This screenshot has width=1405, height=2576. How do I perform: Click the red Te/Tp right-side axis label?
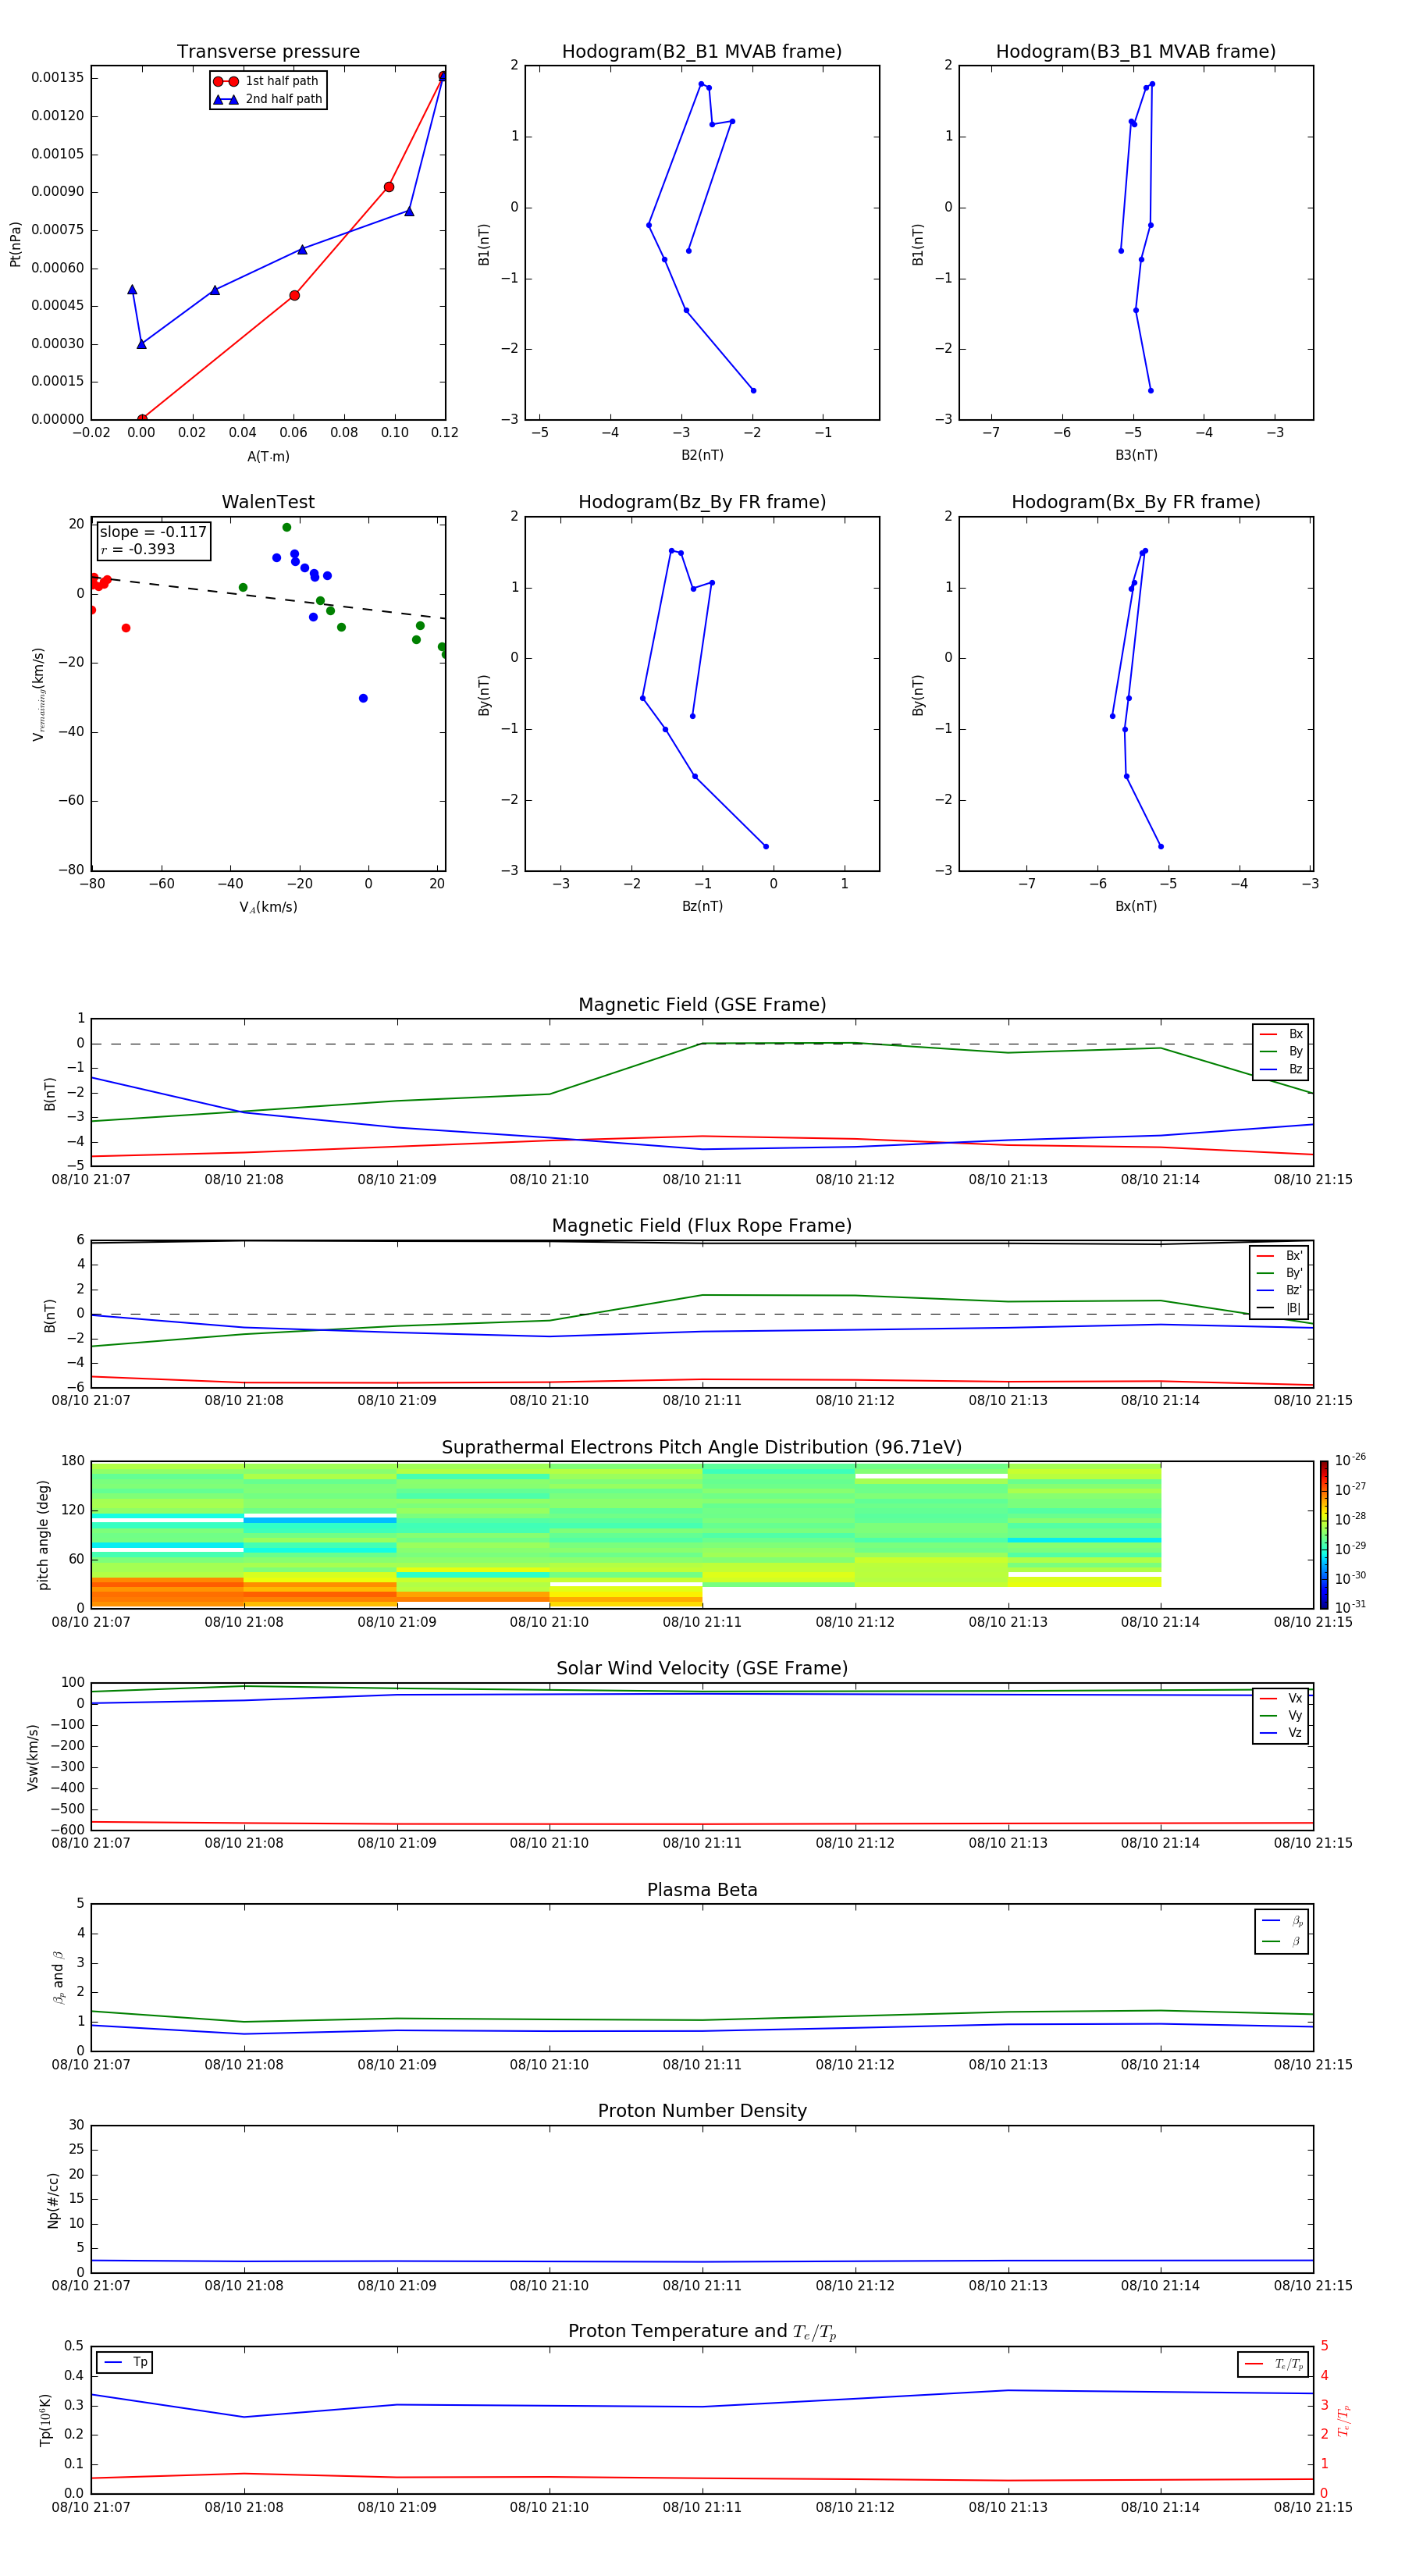(1343, 2421)
